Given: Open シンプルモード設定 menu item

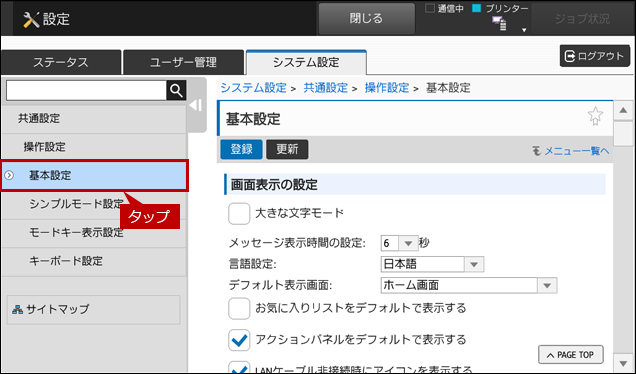Looking at the screenshot, I should (x=94, y=204).
